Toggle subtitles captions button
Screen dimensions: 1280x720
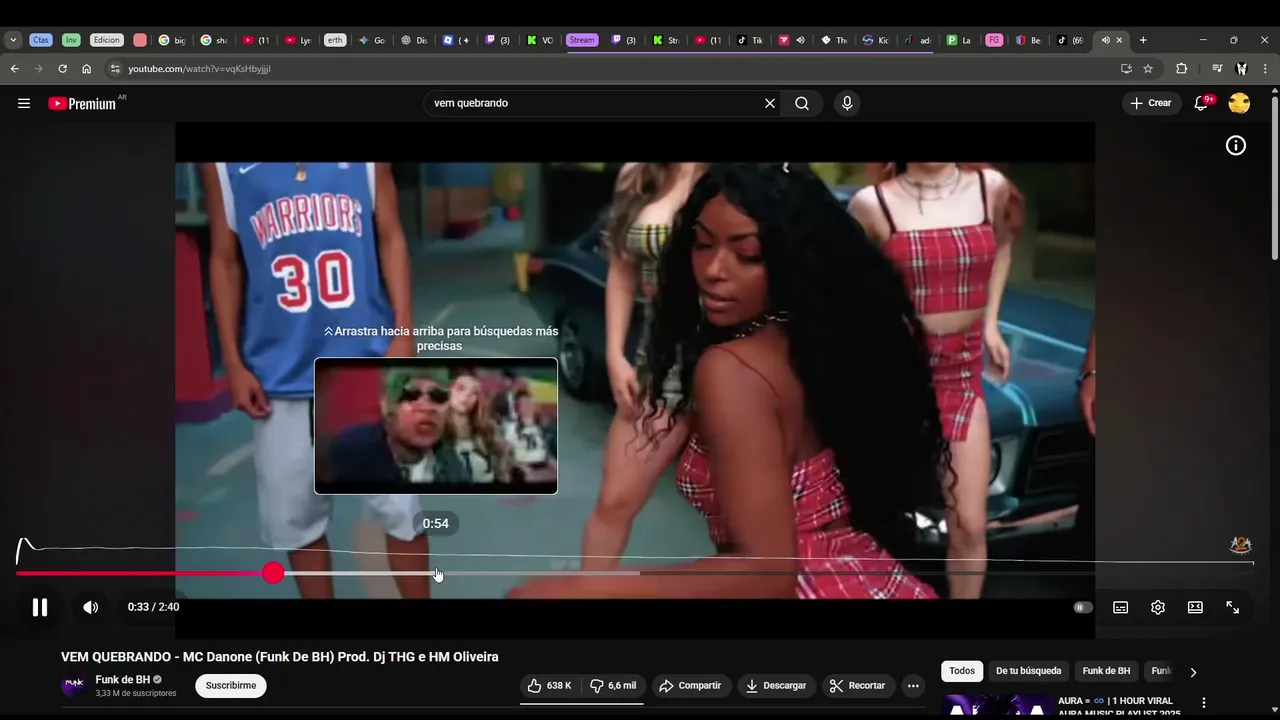[1121, 607]
